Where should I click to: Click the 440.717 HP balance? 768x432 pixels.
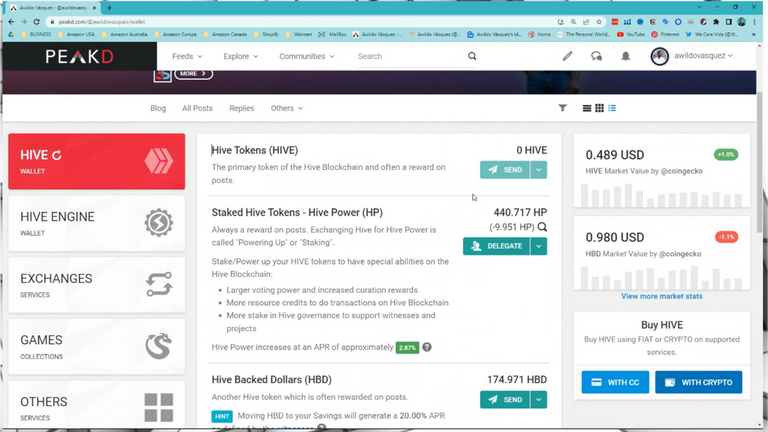pyautogui.click(x=520, y=213)
